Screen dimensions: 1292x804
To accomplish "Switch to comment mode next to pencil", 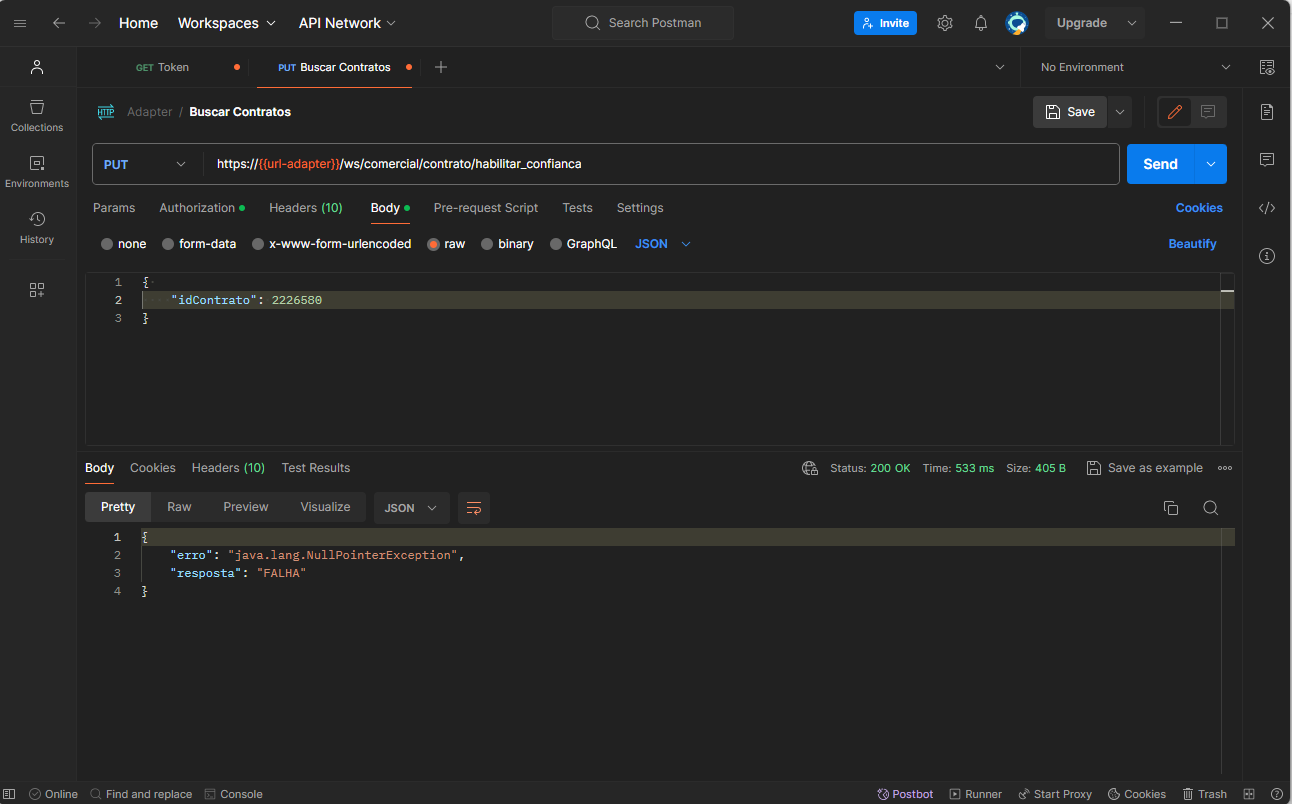I will click(x=1208, y=112).
